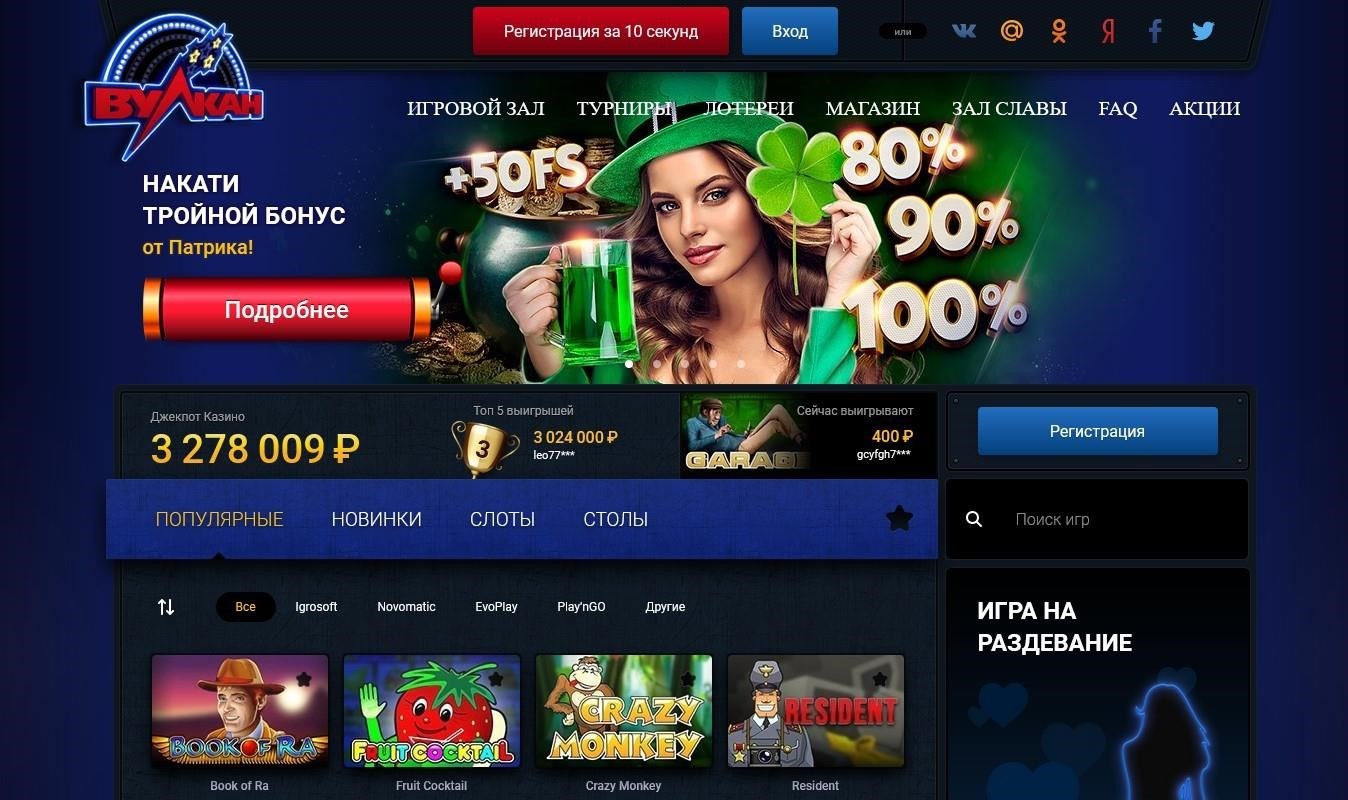The height and width of the screenshot is (800, 1348).
Task: Sign in using the Yandex icon
Action: point(1108,31)
